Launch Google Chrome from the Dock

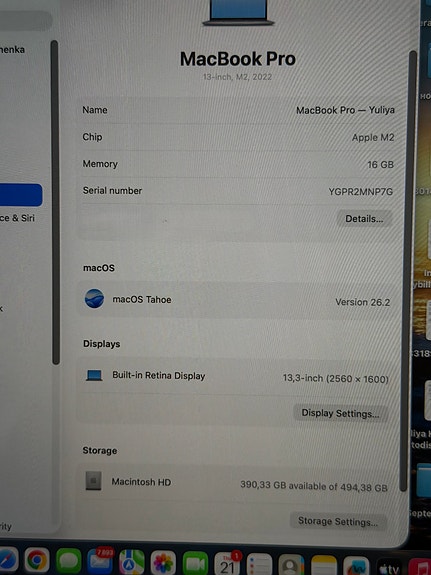click(x=37, y=560)
